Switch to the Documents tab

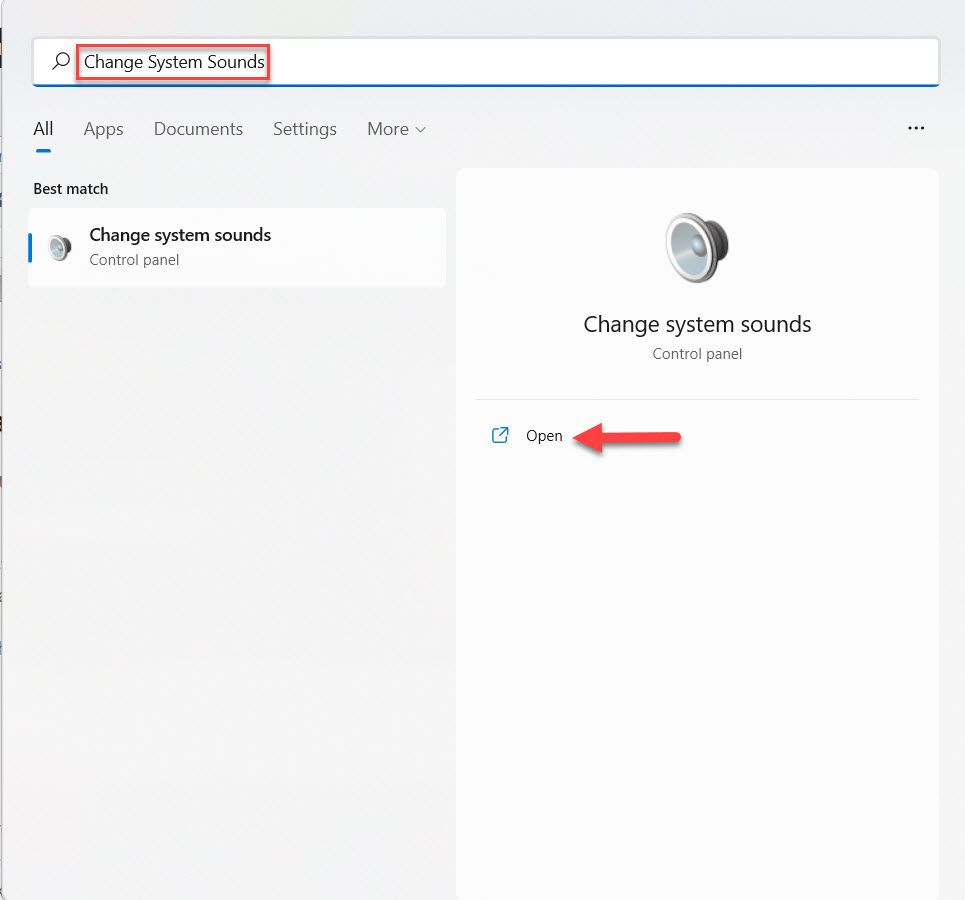click(x=198, y=128)
